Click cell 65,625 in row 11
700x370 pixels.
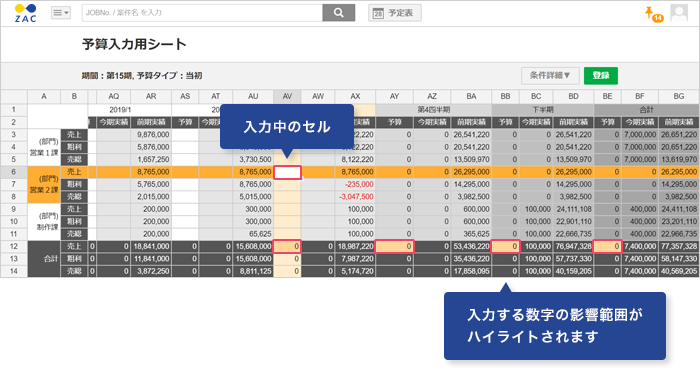tap(253, 234)
